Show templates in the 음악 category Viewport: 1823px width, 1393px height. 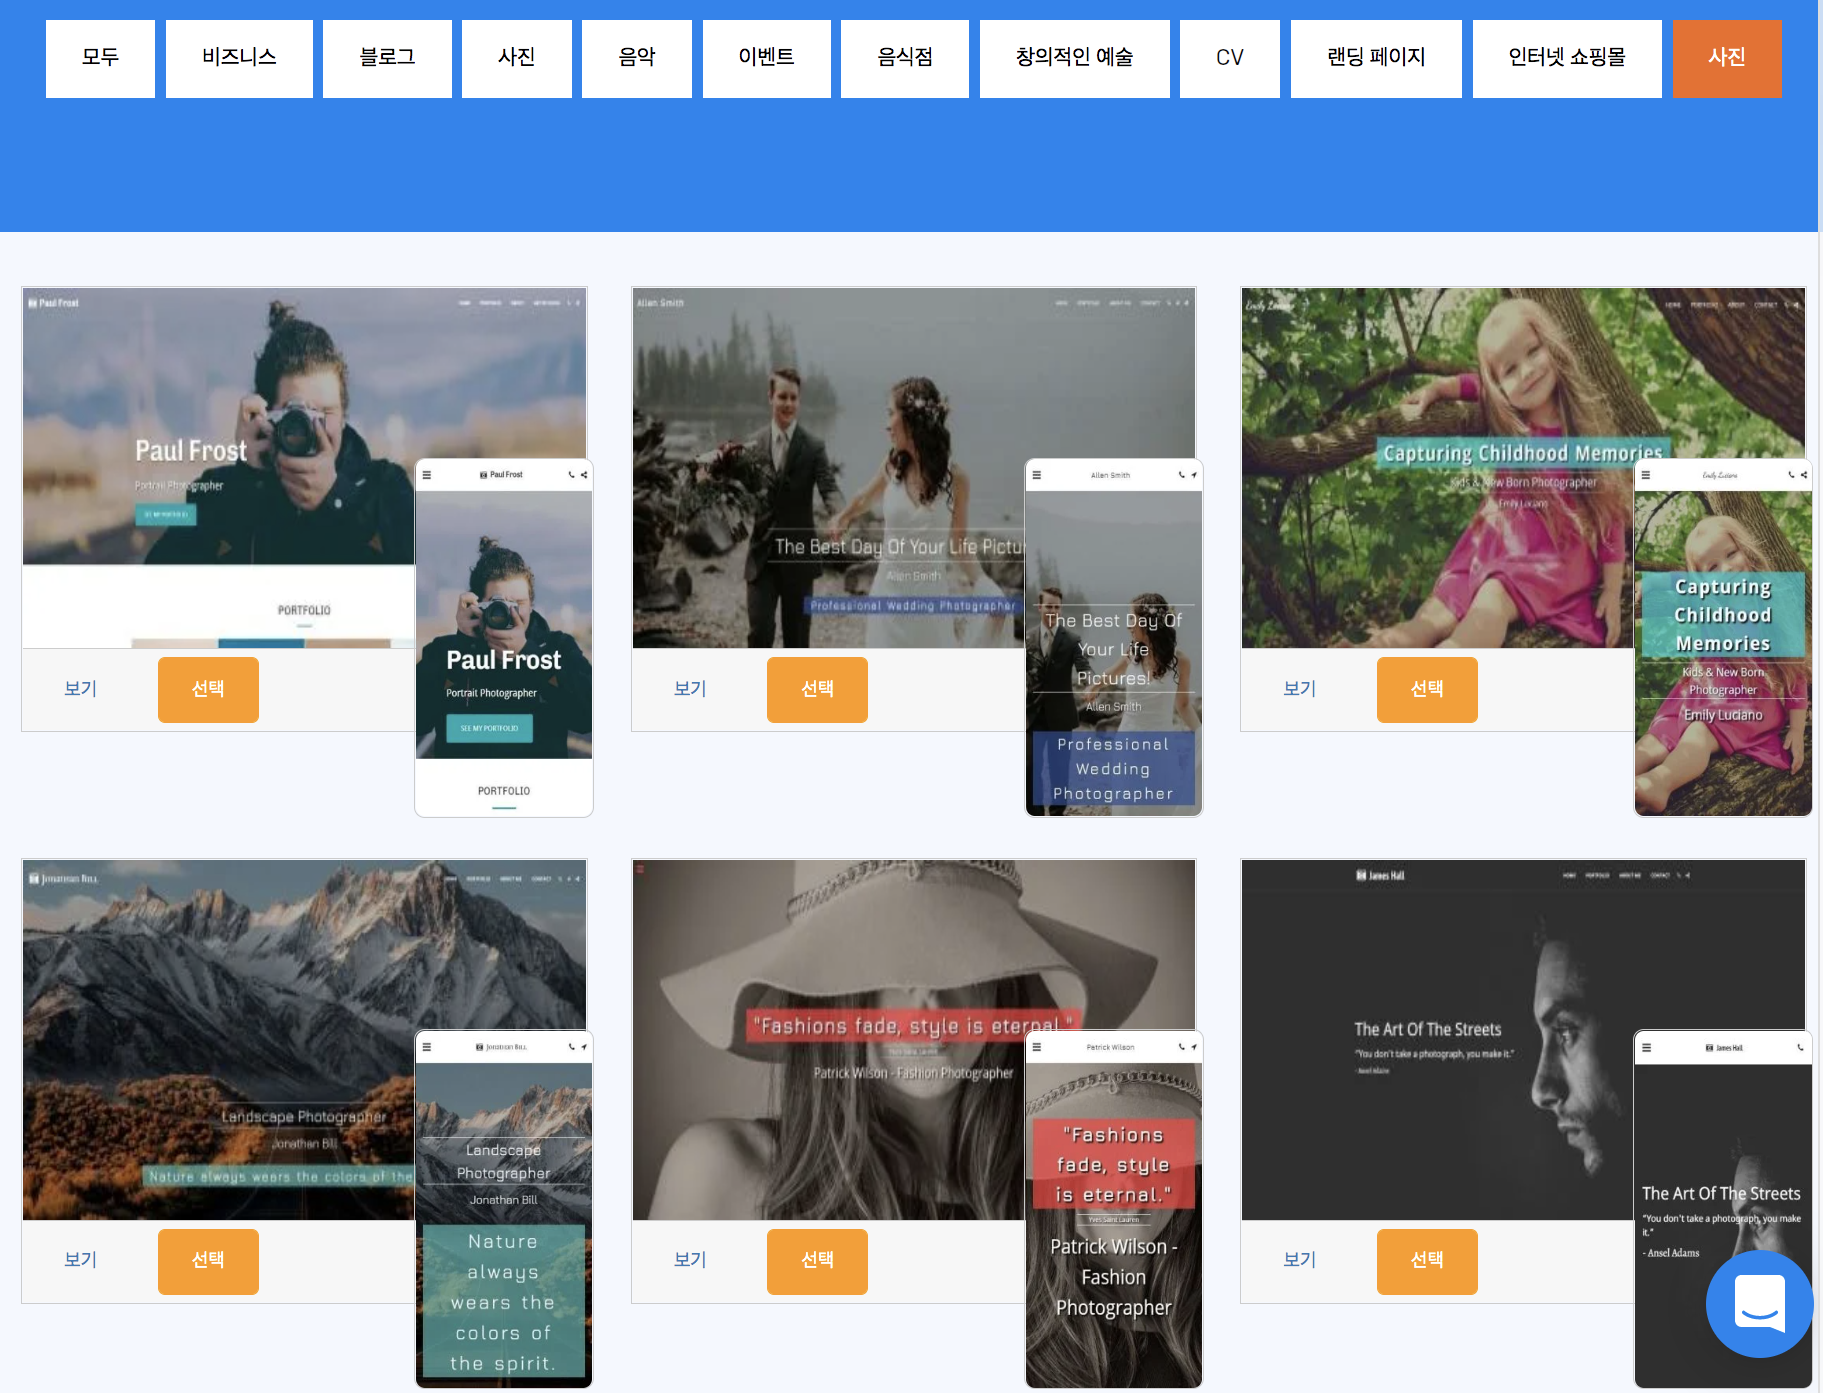[x=636, y=58]
